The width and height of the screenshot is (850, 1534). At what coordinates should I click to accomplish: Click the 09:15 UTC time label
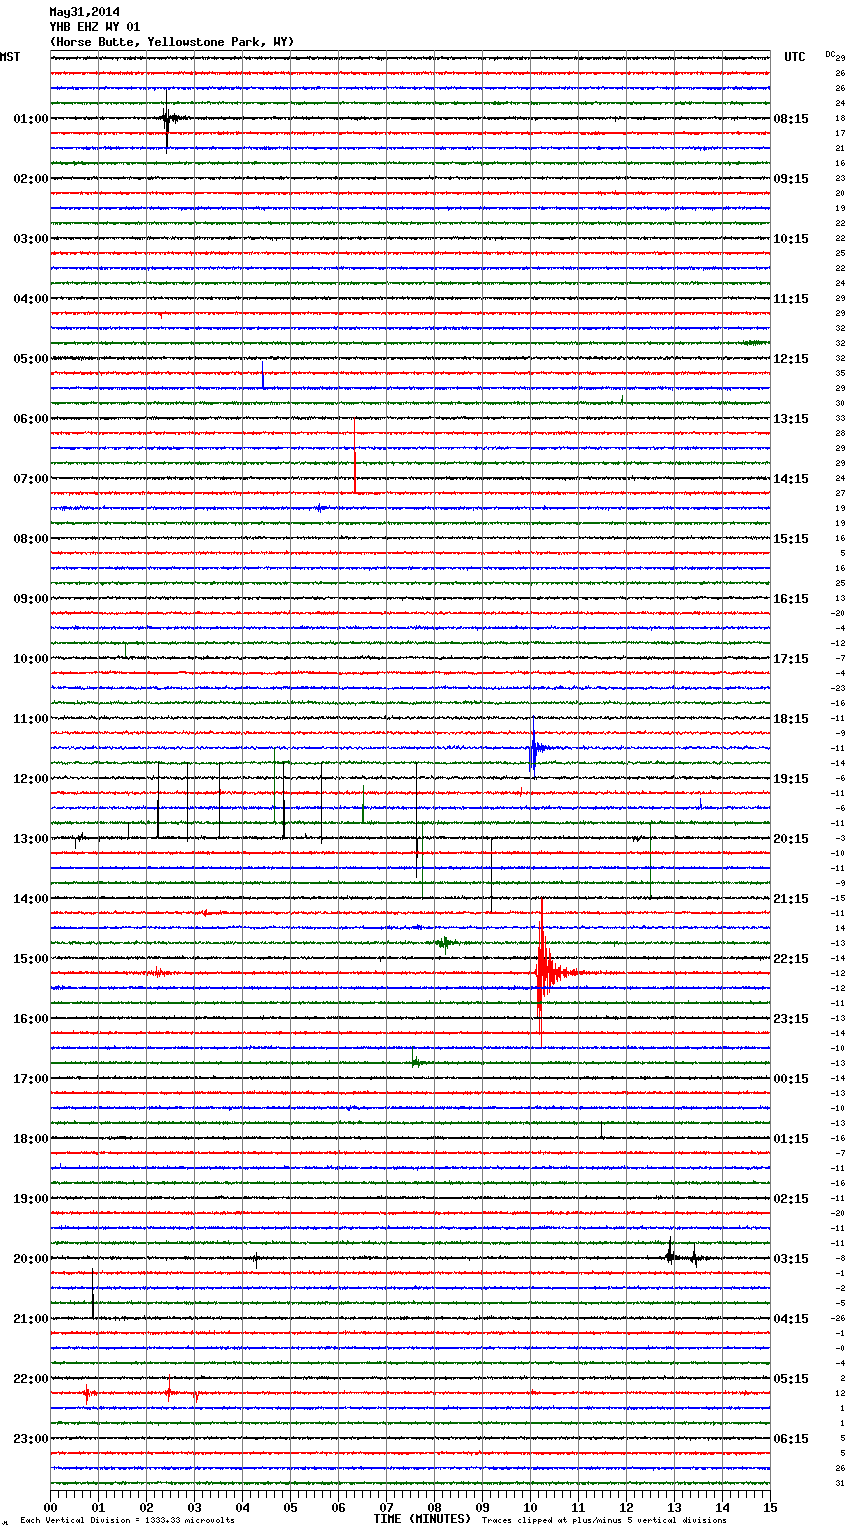point(791,179)
